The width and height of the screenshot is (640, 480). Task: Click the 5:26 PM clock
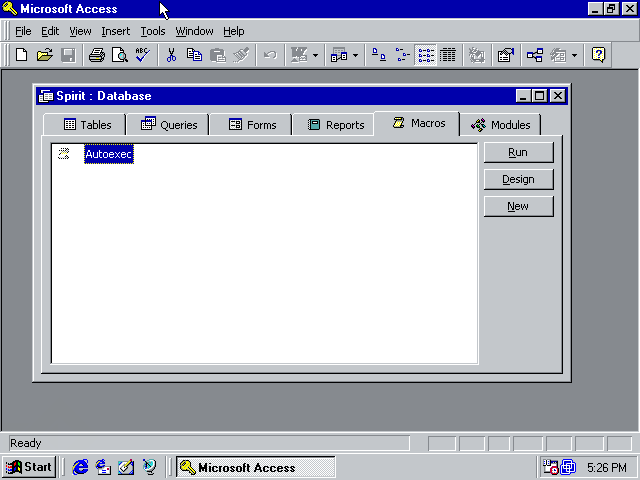pyautogui.click(x=607, y=467)
